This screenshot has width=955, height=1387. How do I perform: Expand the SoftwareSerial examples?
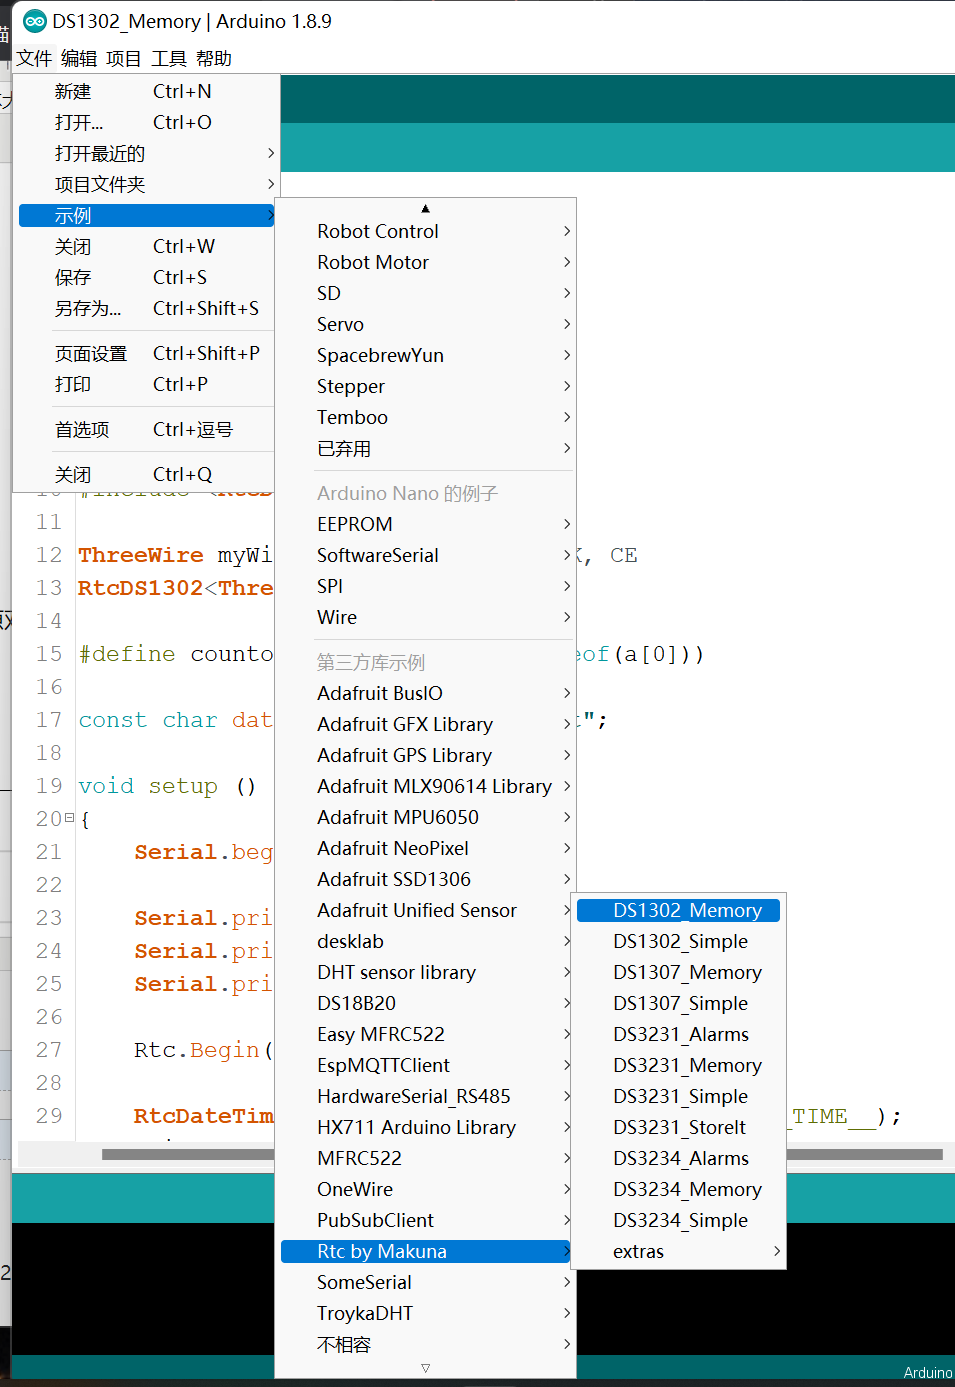pos(425,555)
